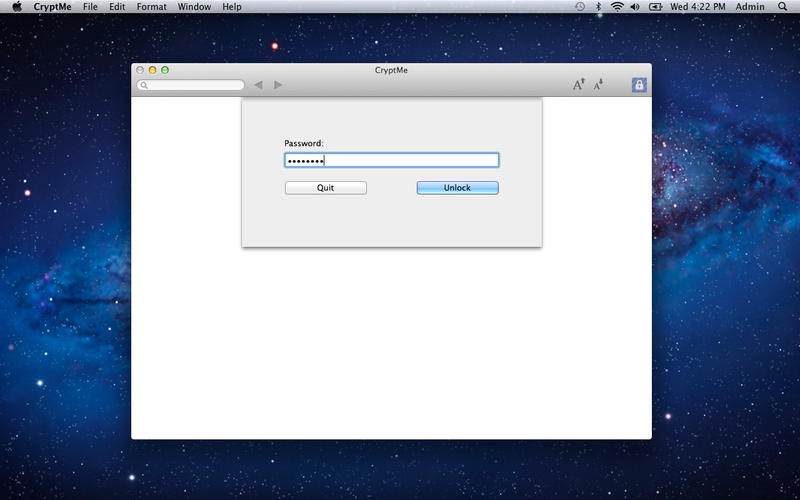Open the Window menu
800x500 pixels.
pyautogui.click(x=194, y=7)
